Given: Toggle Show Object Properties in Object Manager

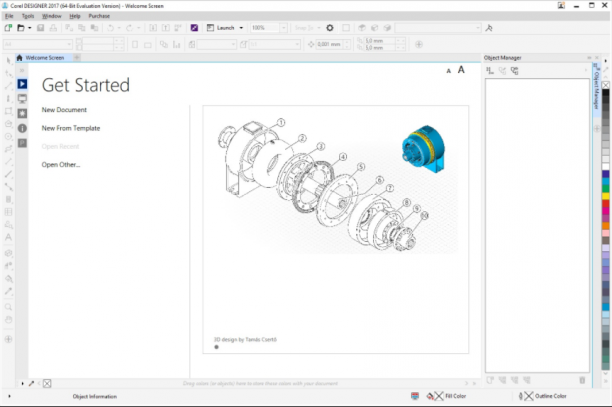Looking at the screenshot, I should (490, 71).
